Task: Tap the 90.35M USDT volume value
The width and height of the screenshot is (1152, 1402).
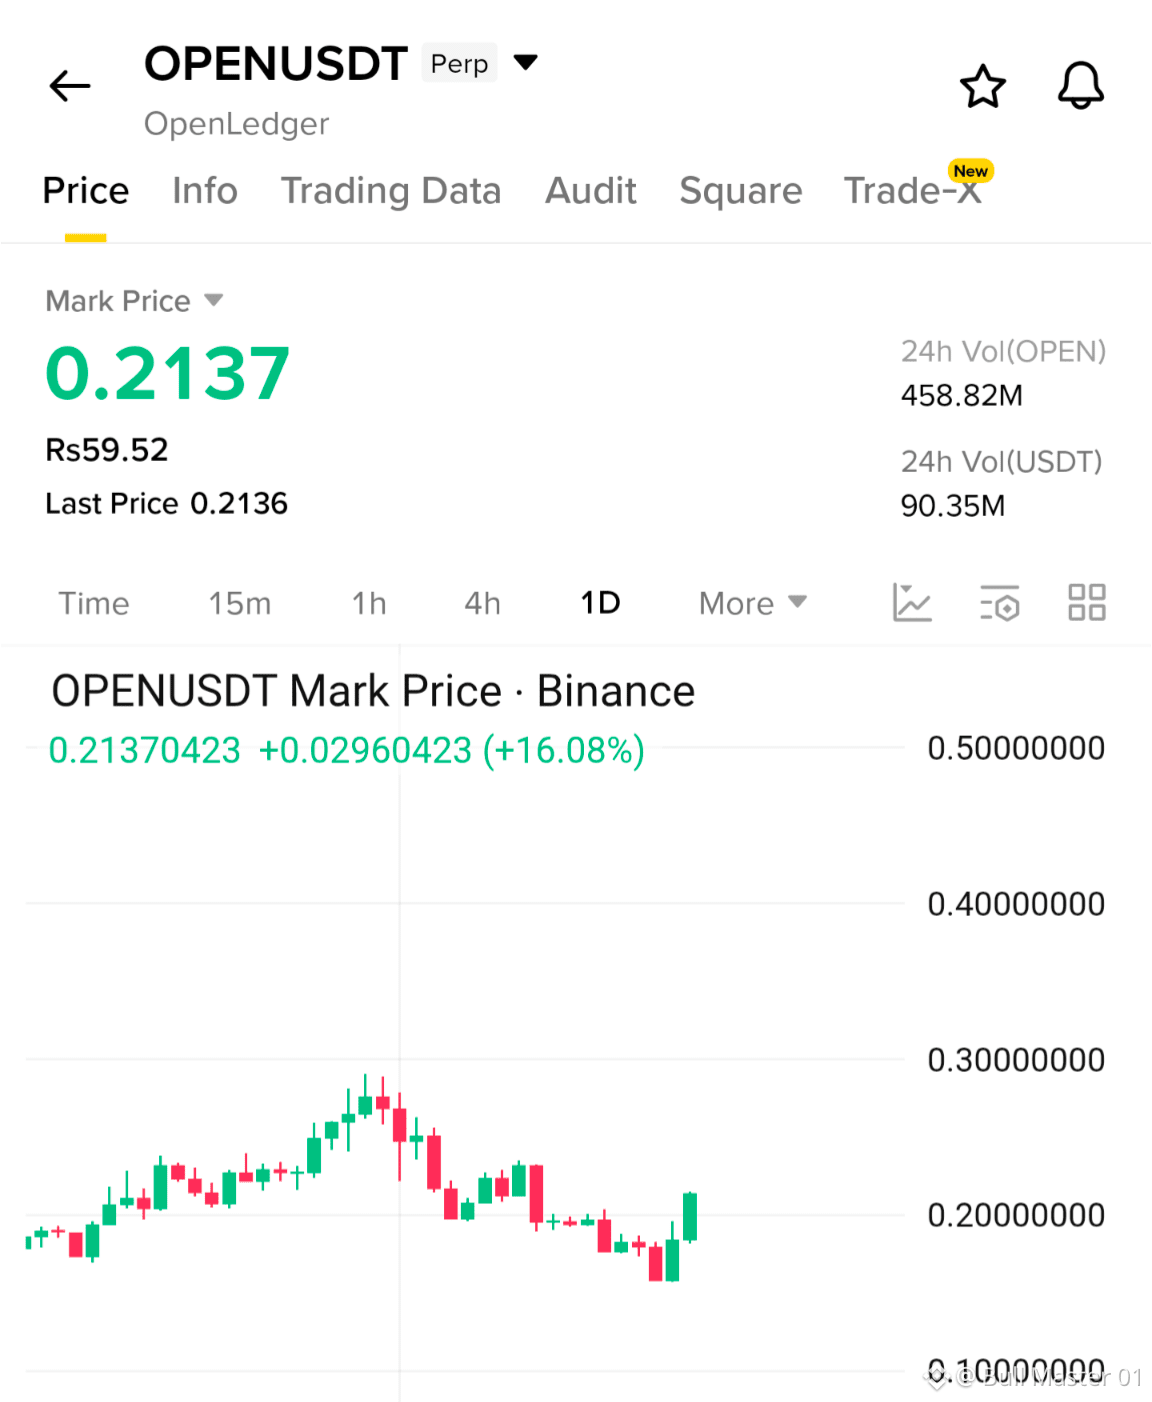Action: (x=953, y=505)
